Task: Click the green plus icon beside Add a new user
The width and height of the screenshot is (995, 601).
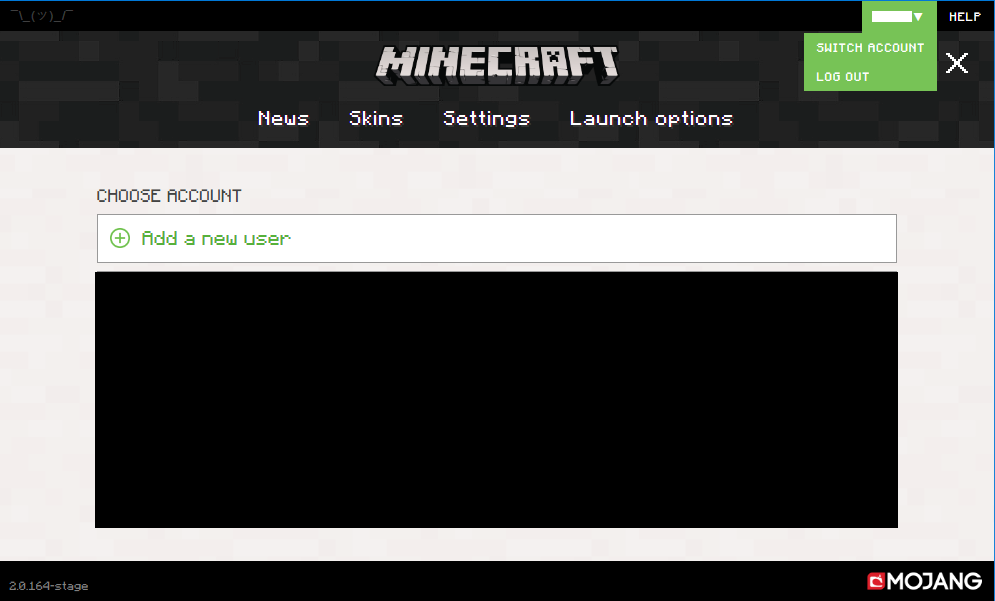Action: point(120,238)
